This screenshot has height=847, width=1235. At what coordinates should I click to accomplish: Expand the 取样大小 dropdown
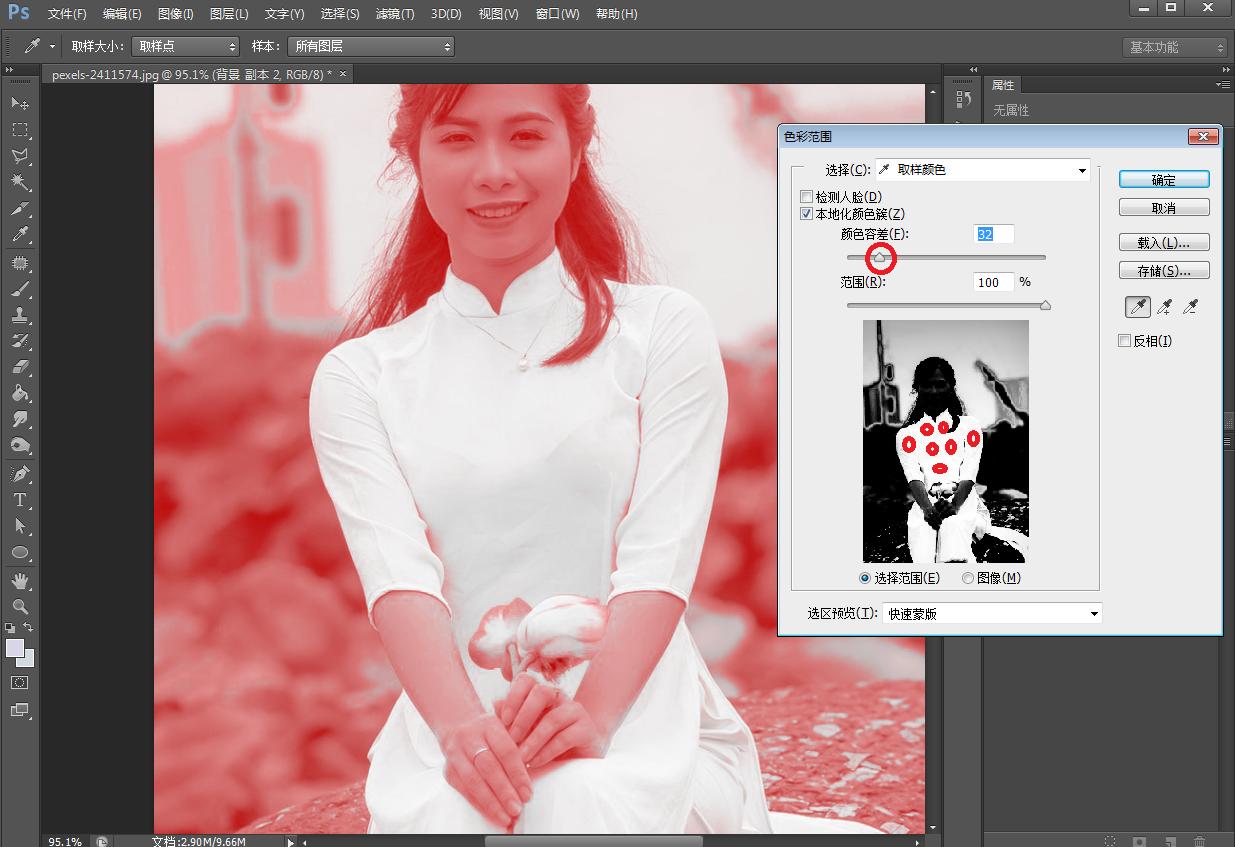point(186,47)
